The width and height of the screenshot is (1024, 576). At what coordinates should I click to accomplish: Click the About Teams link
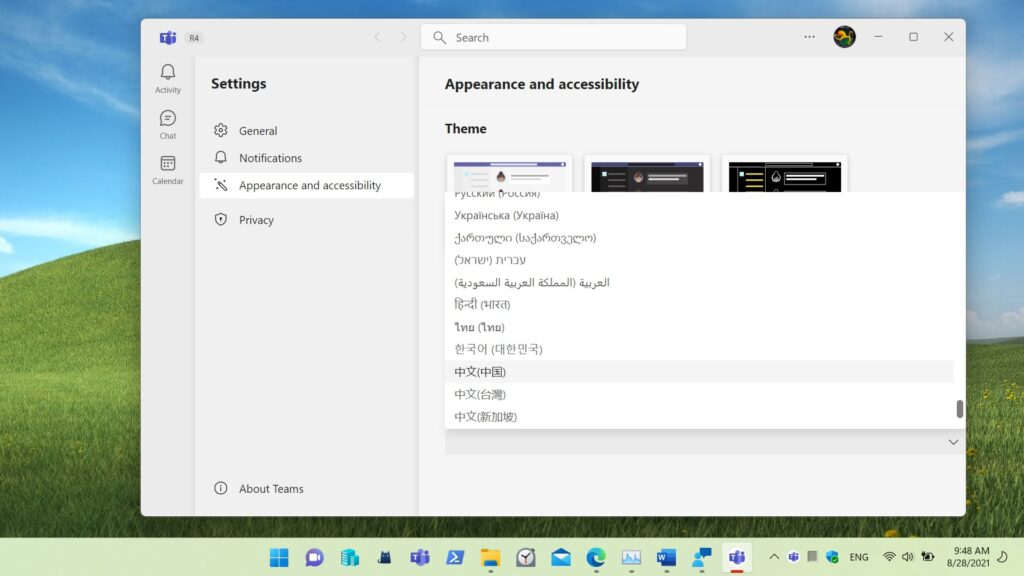pyautogui.click(x=271, y=489)
